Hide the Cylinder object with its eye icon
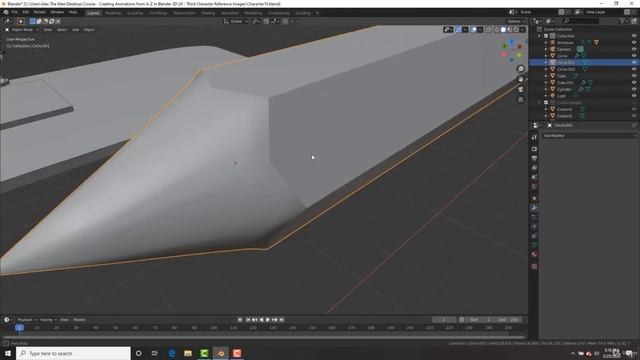 tap(634, 89)
